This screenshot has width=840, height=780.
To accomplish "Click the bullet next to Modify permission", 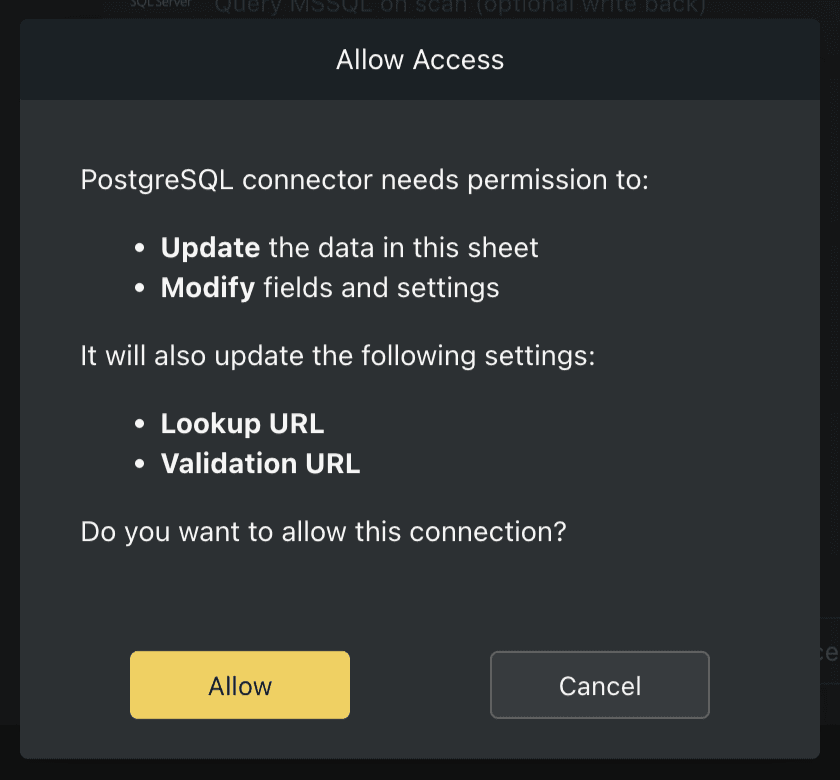I will [x=141, y=287].
